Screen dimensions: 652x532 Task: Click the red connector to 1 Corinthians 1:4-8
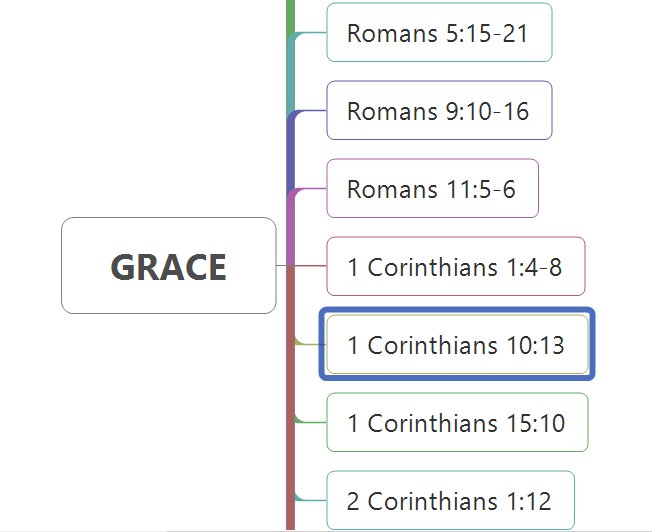(311, 265)
